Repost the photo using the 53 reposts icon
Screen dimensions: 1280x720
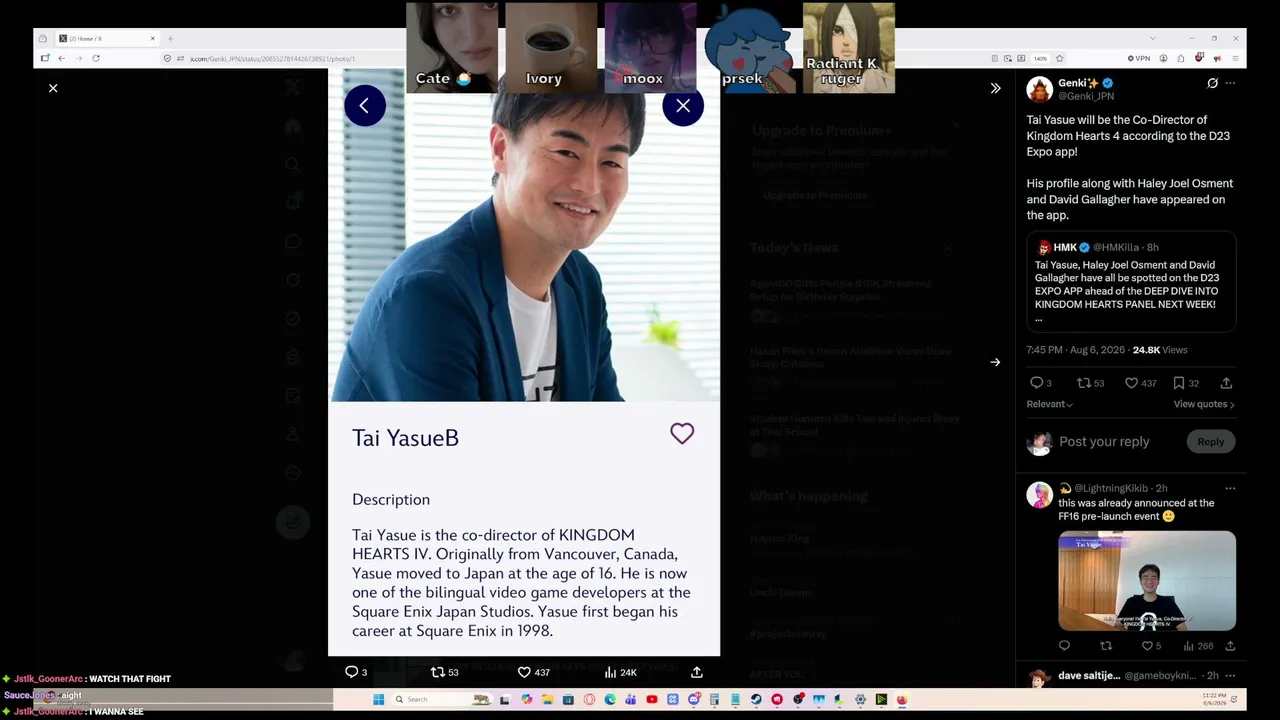coord(444,672)
